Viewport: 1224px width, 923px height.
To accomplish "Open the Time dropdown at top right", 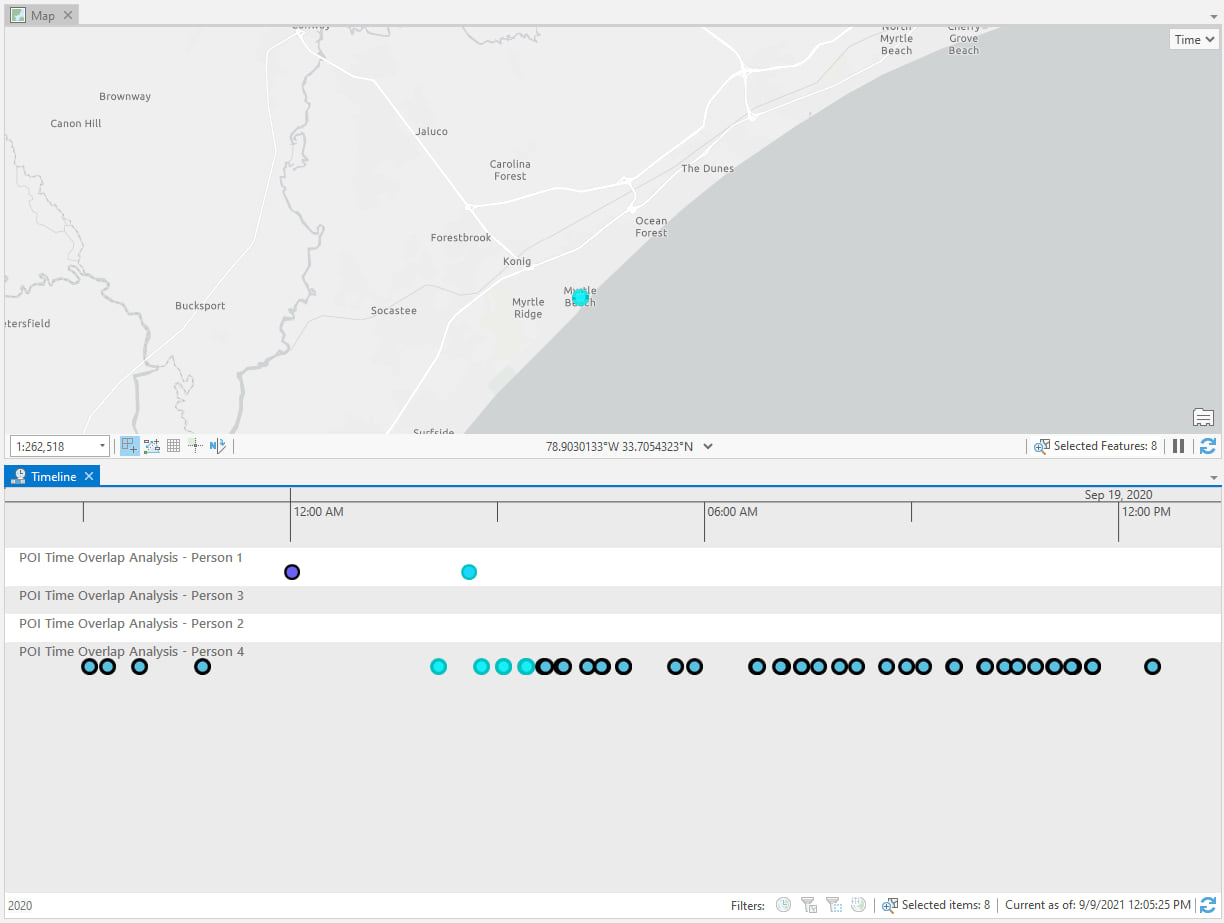I will click(1193, 39).
